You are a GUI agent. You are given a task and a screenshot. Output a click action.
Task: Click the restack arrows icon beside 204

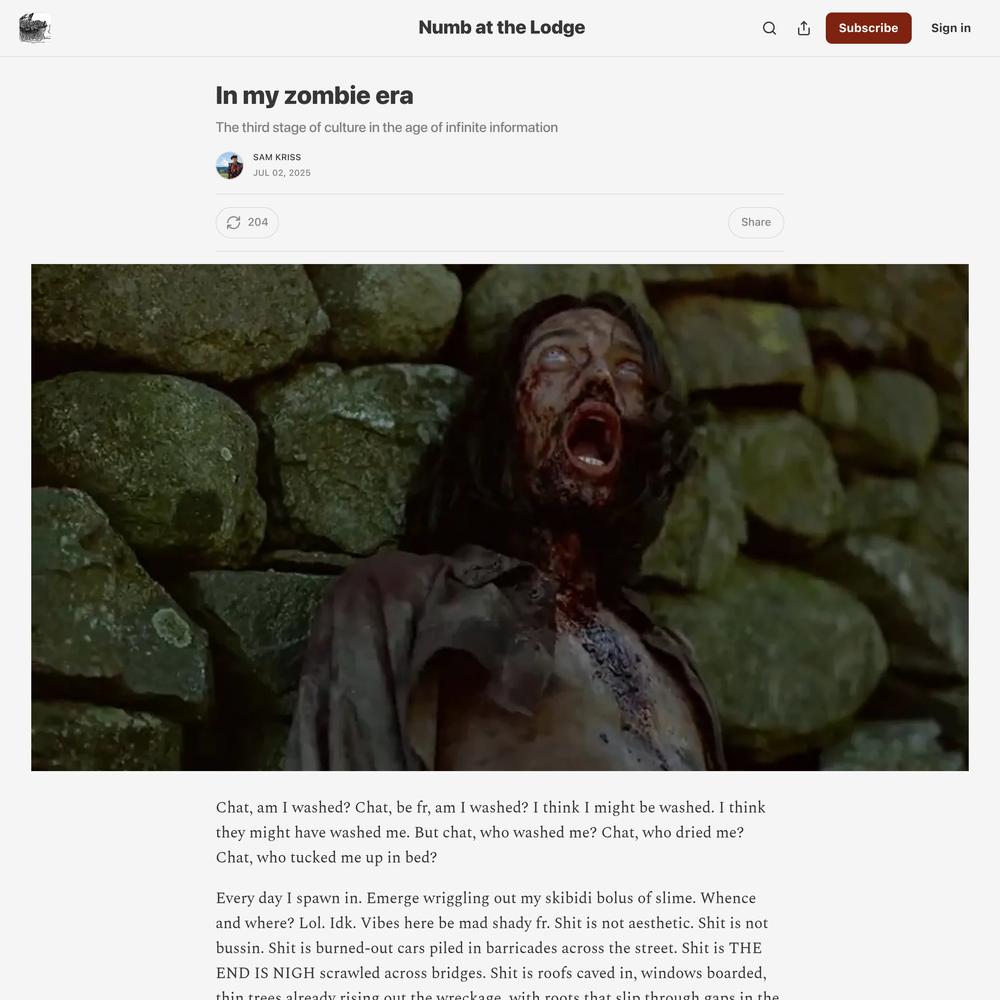click(233, 223)
